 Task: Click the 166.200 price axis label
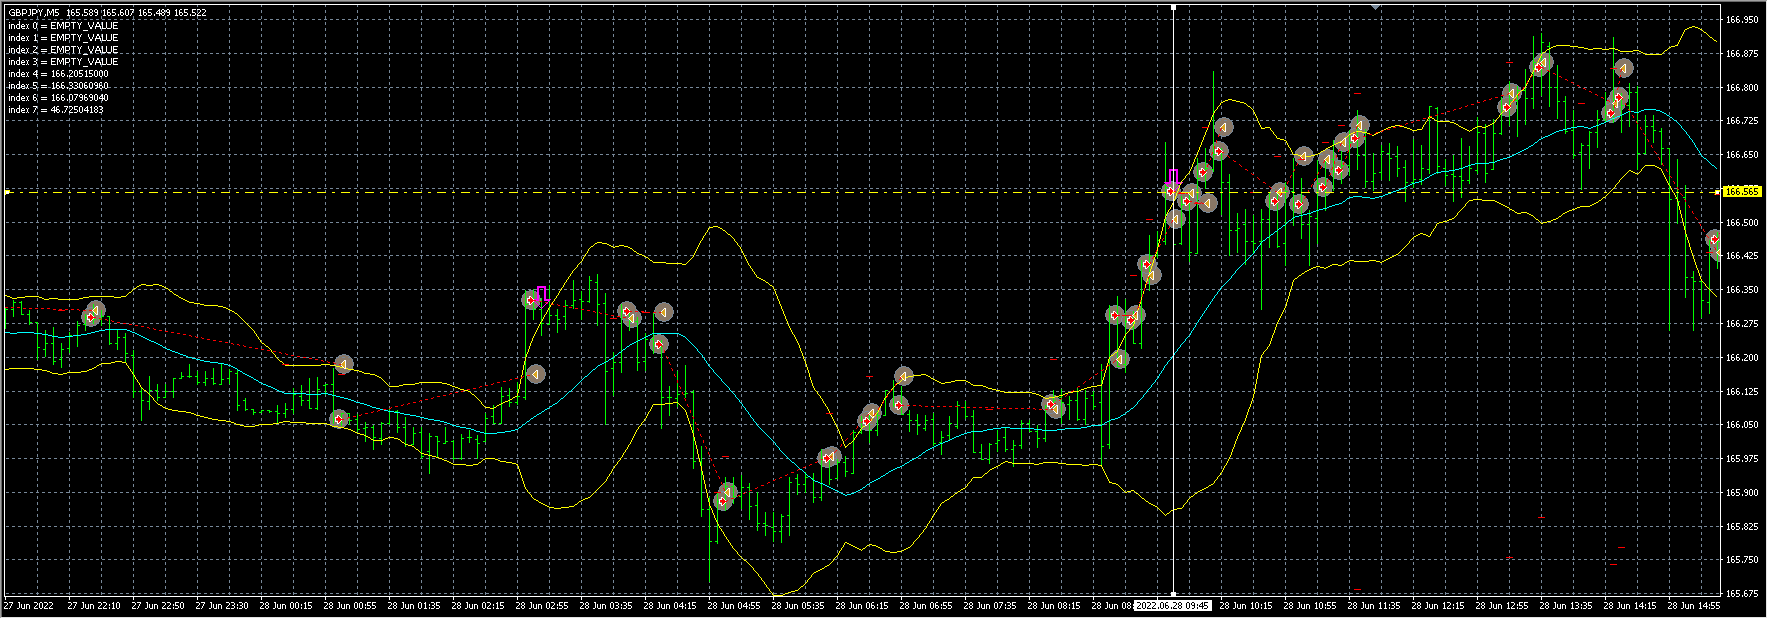pos(1742,358)
